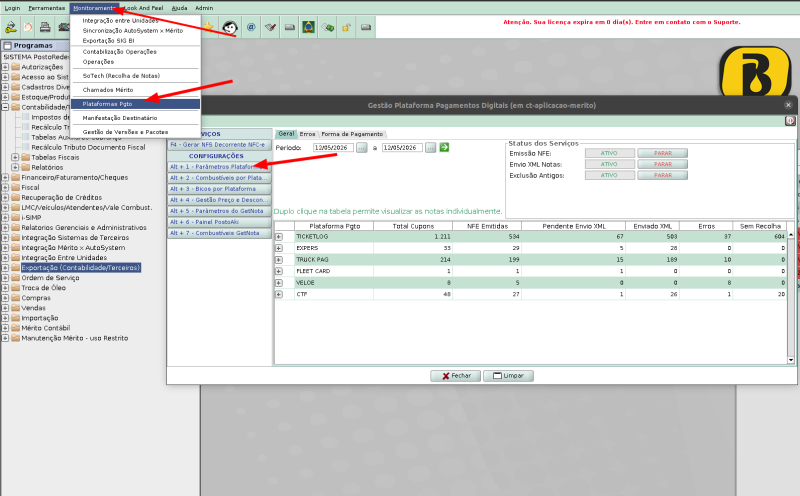Expand the FLEET CARD table row
Image resolution: width=800 pixels, height=496 pixels.
(x=279, y=271)
